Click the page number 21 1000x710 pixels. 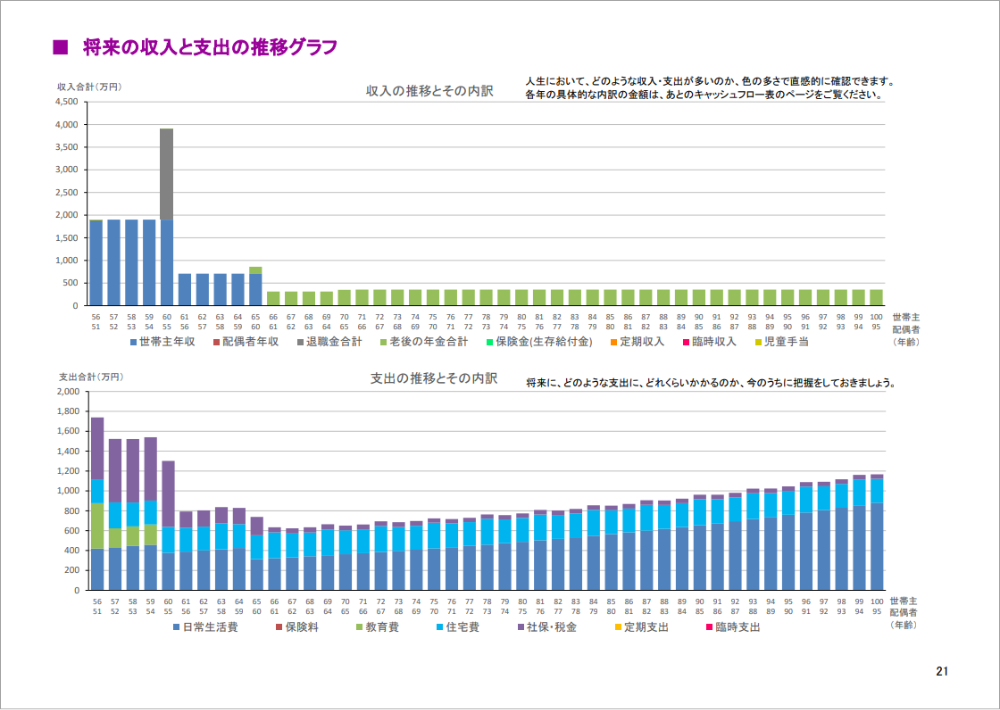point(941,671)
